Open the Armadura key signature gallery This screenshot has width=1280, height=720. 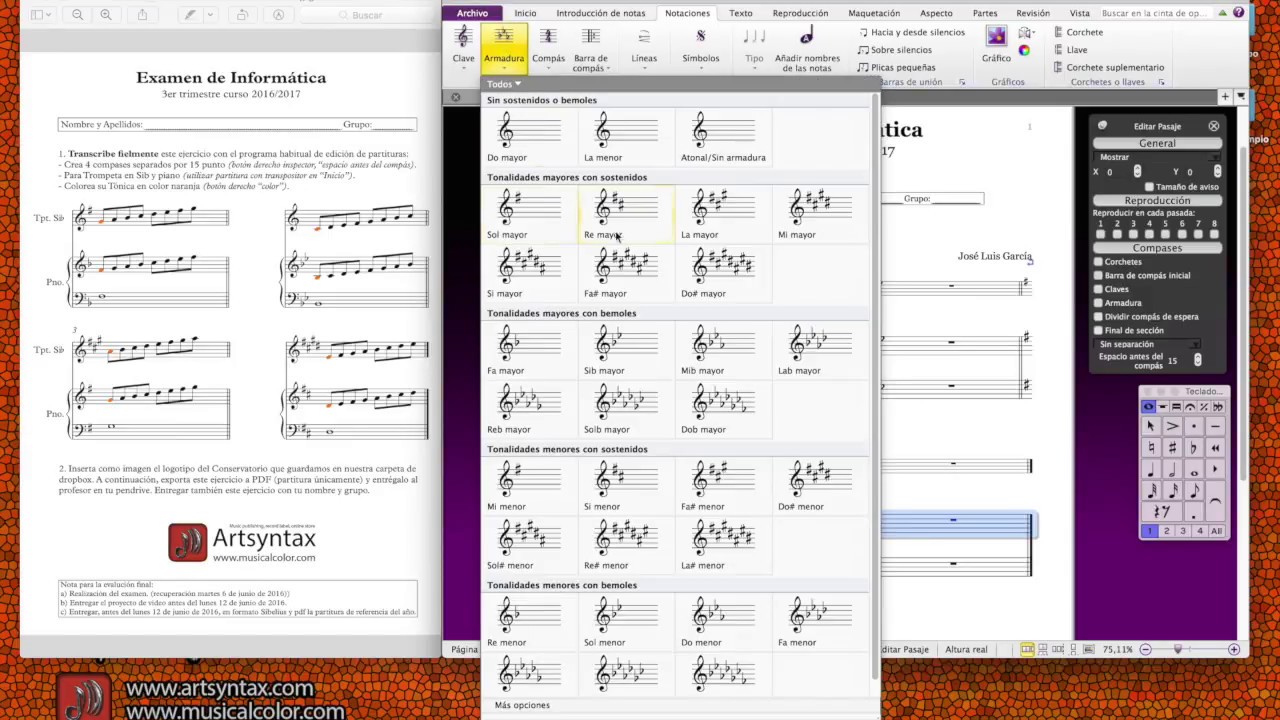pos(504,47)
